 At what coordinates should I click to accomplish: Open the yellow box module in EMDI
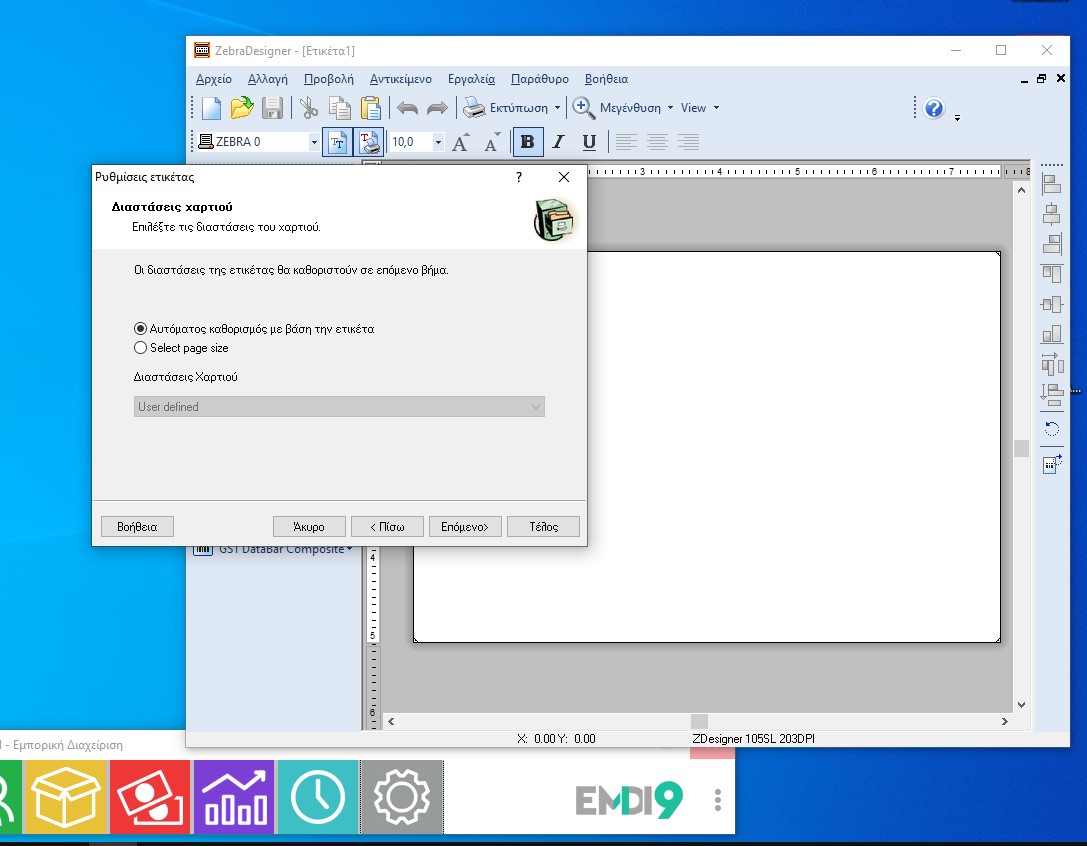66,797
